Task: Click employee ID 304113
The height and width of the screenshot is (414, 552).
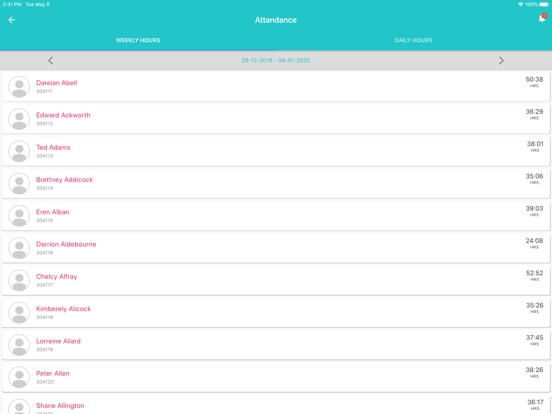Action: point(44,156)
